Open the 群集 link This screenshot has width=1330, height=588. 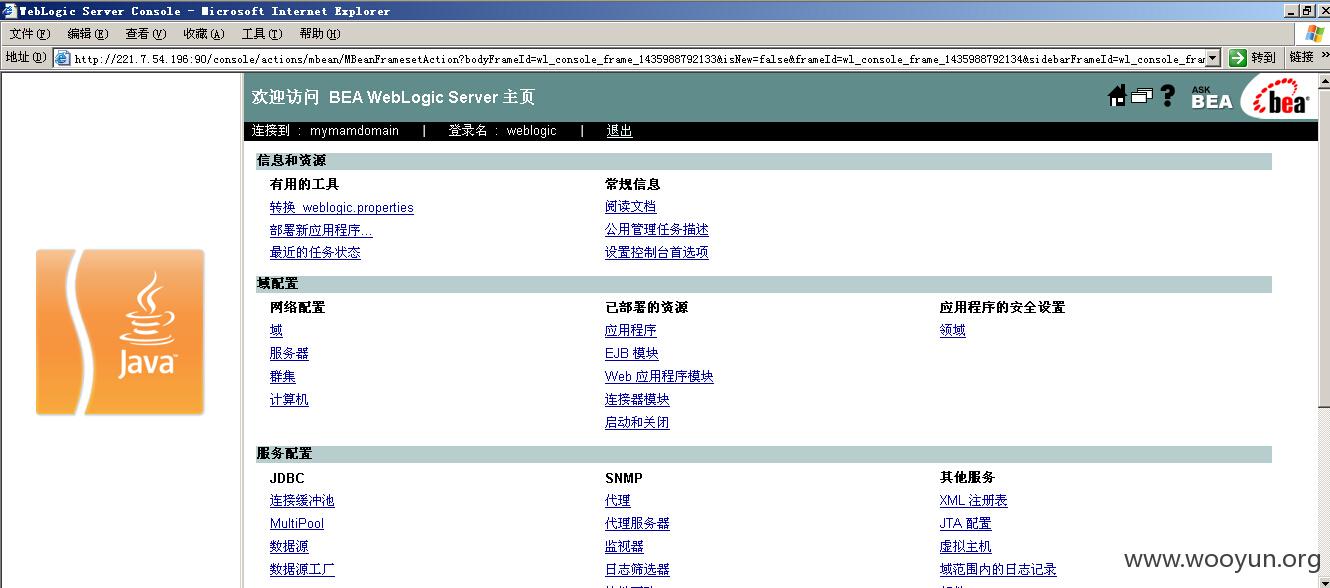[283, 377]
